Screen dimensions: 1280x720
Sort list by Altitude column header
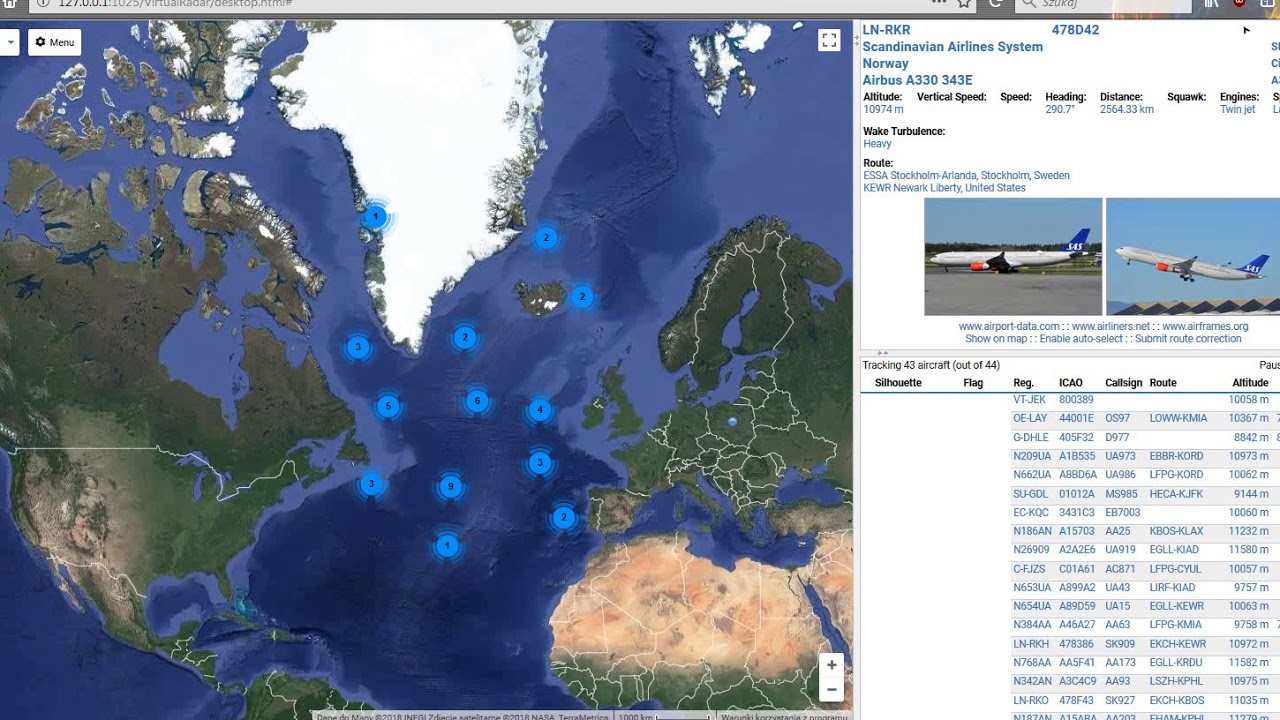point(1250,383)
